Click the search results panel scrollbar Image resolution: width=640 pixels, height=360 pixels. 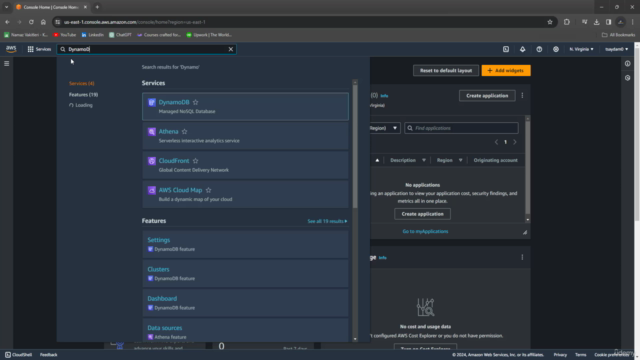tap(355, 147)
